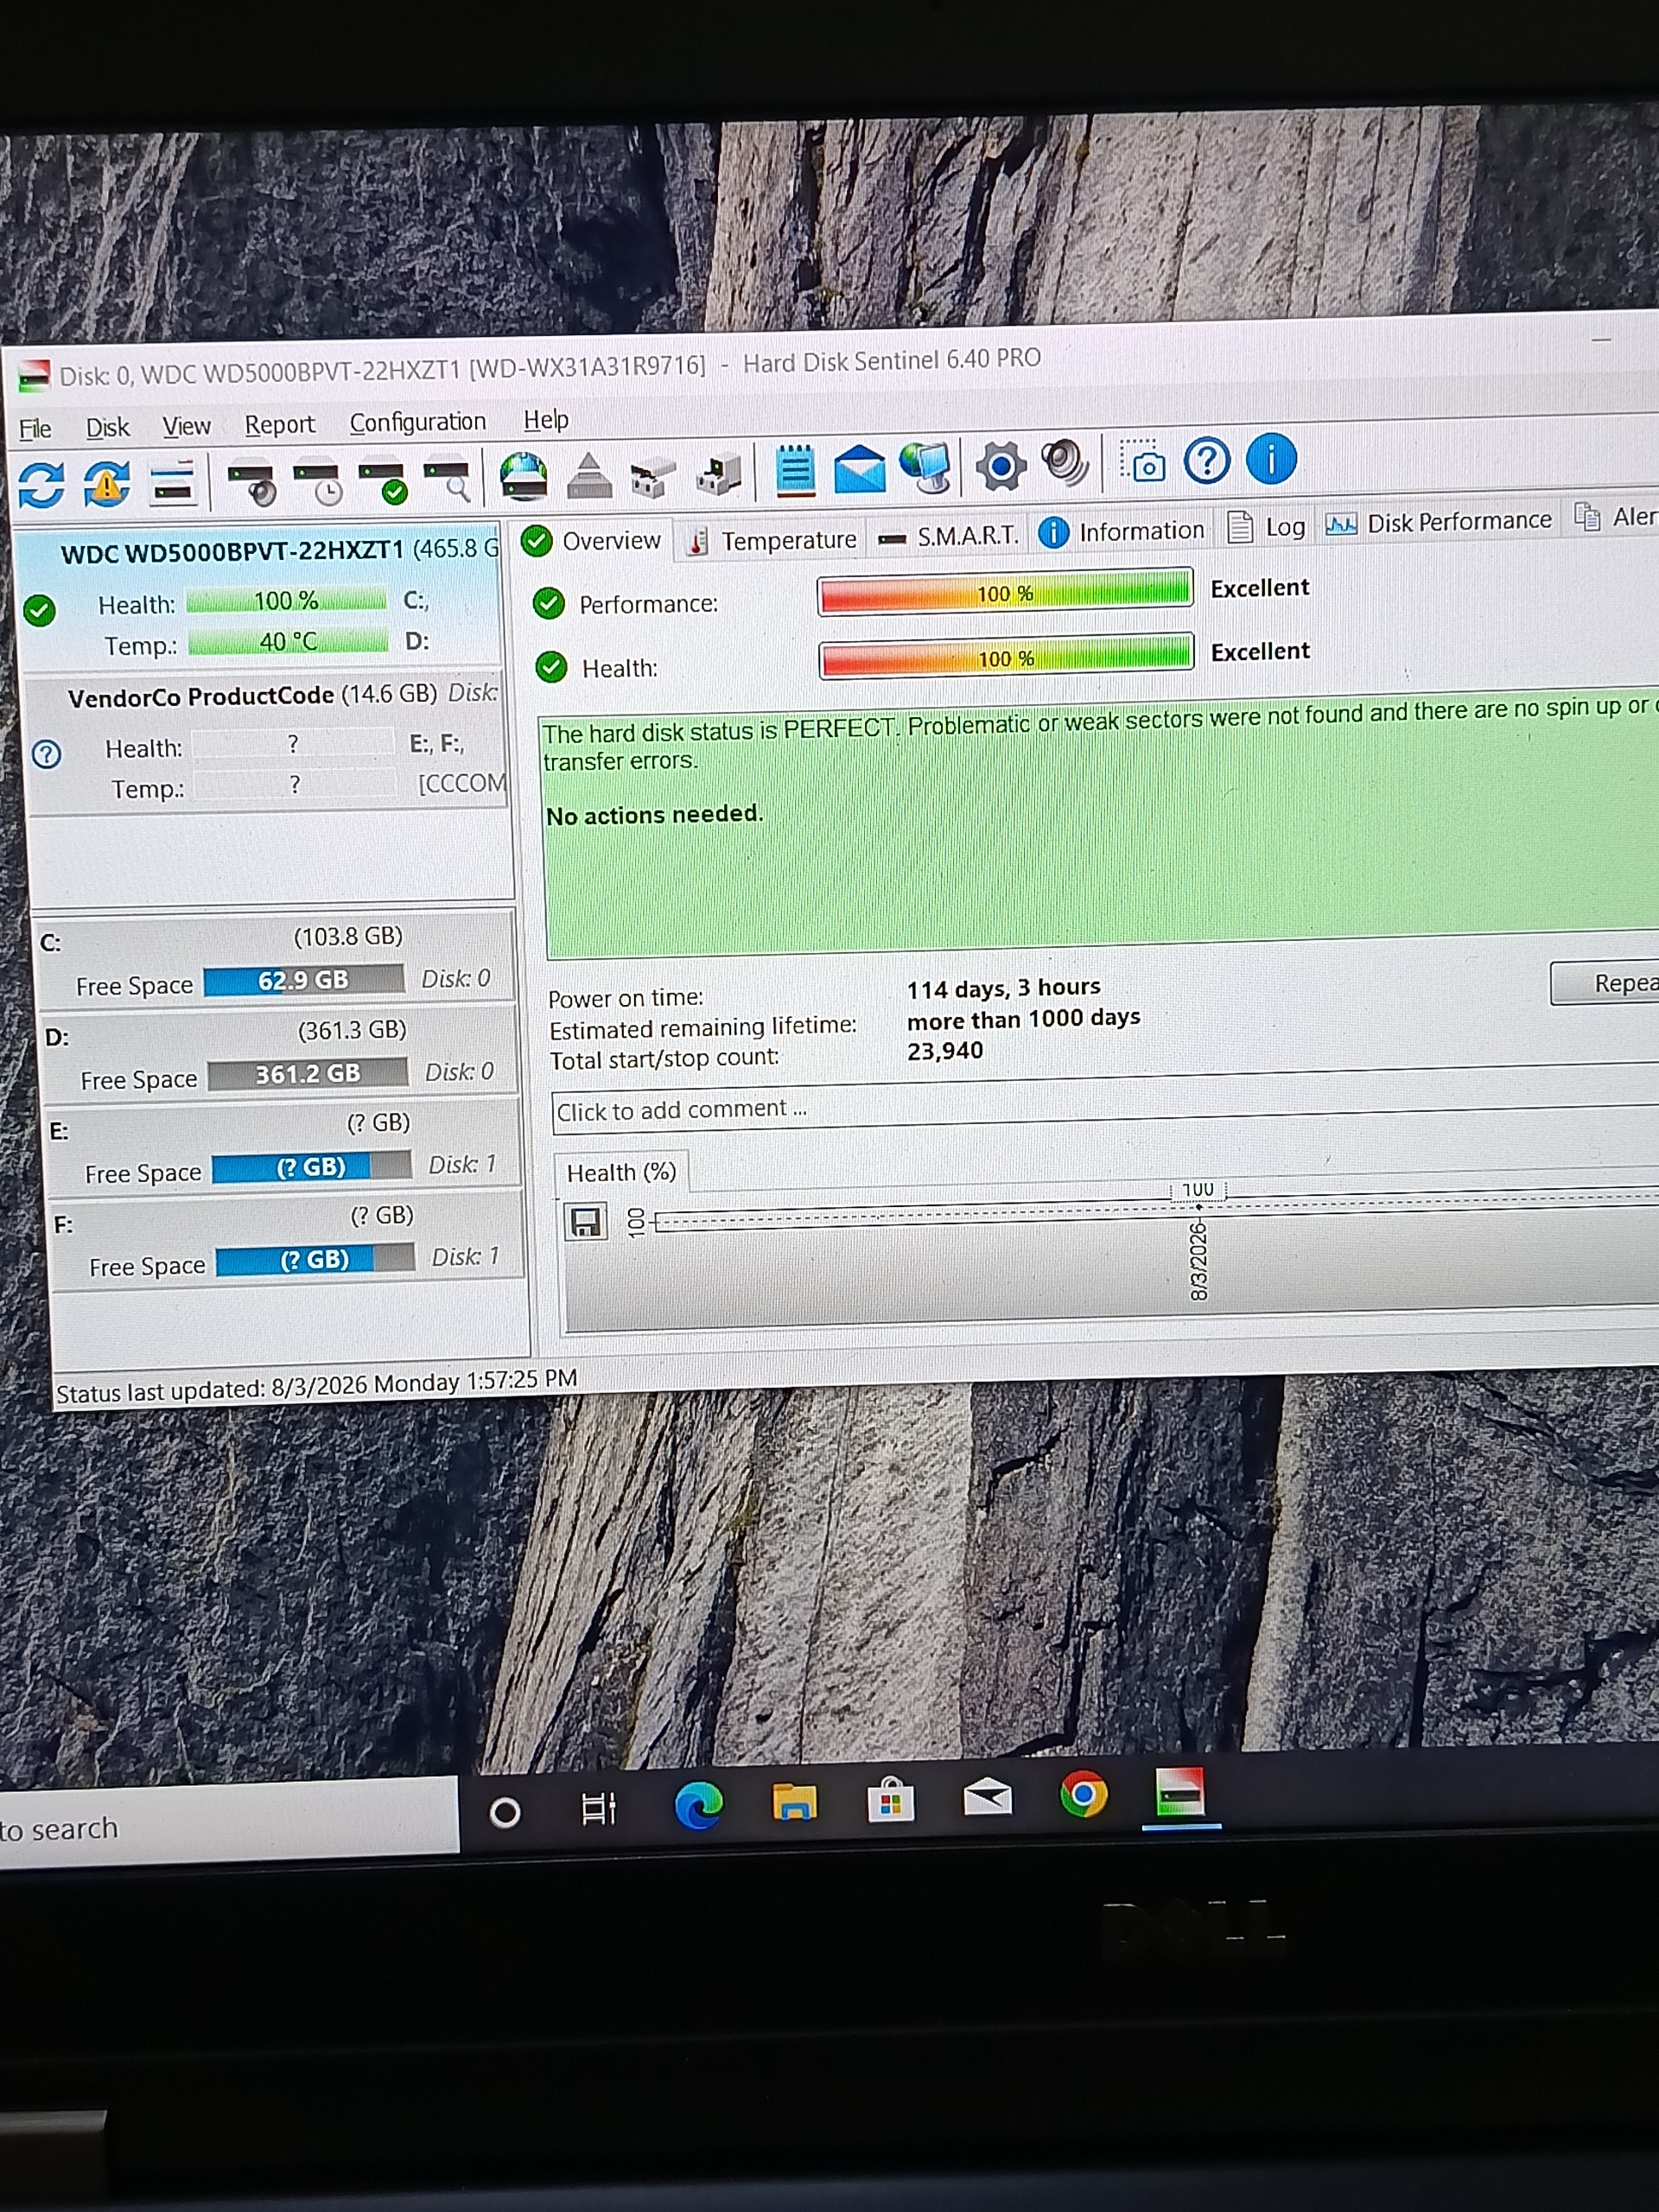Open the Report menu
Screen dimensions: 1659x2212
pyautogui.click(x=280, y=425)
